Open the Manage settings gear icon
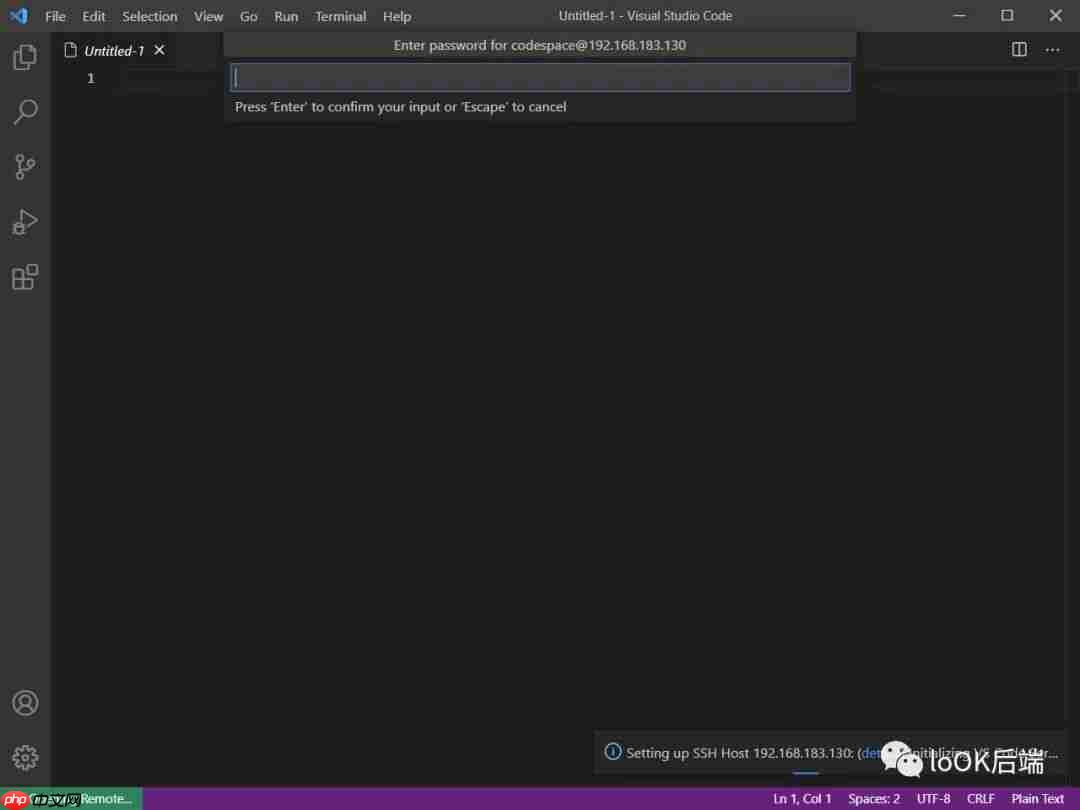The image size is (1080, 810). [x=24, y=757]
